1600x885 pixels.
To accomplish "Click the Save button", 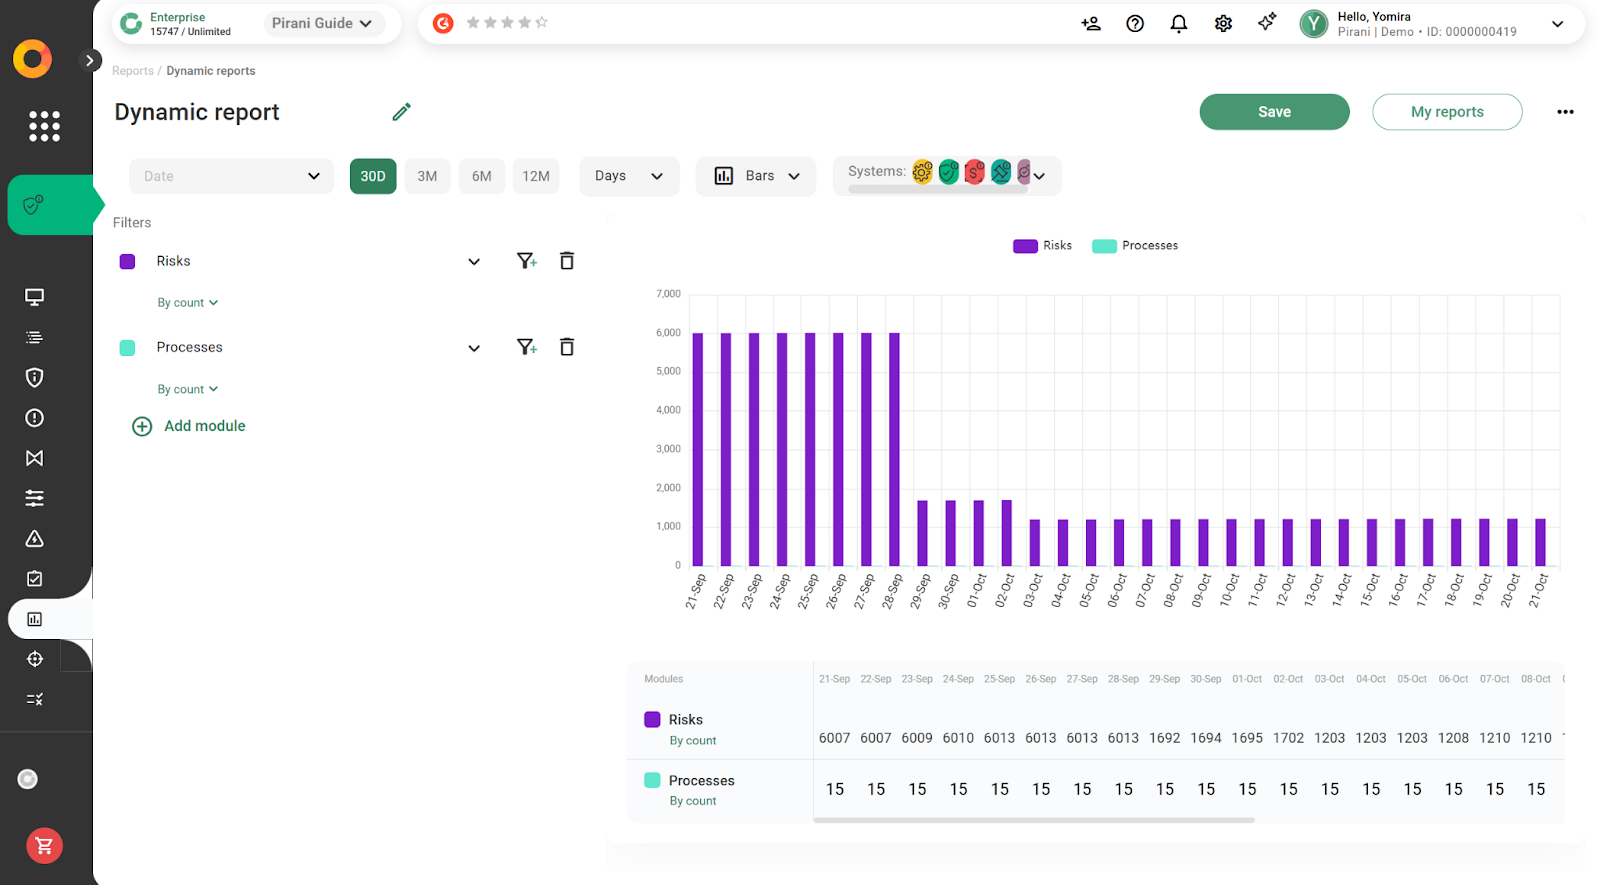I will [1274, 112].
